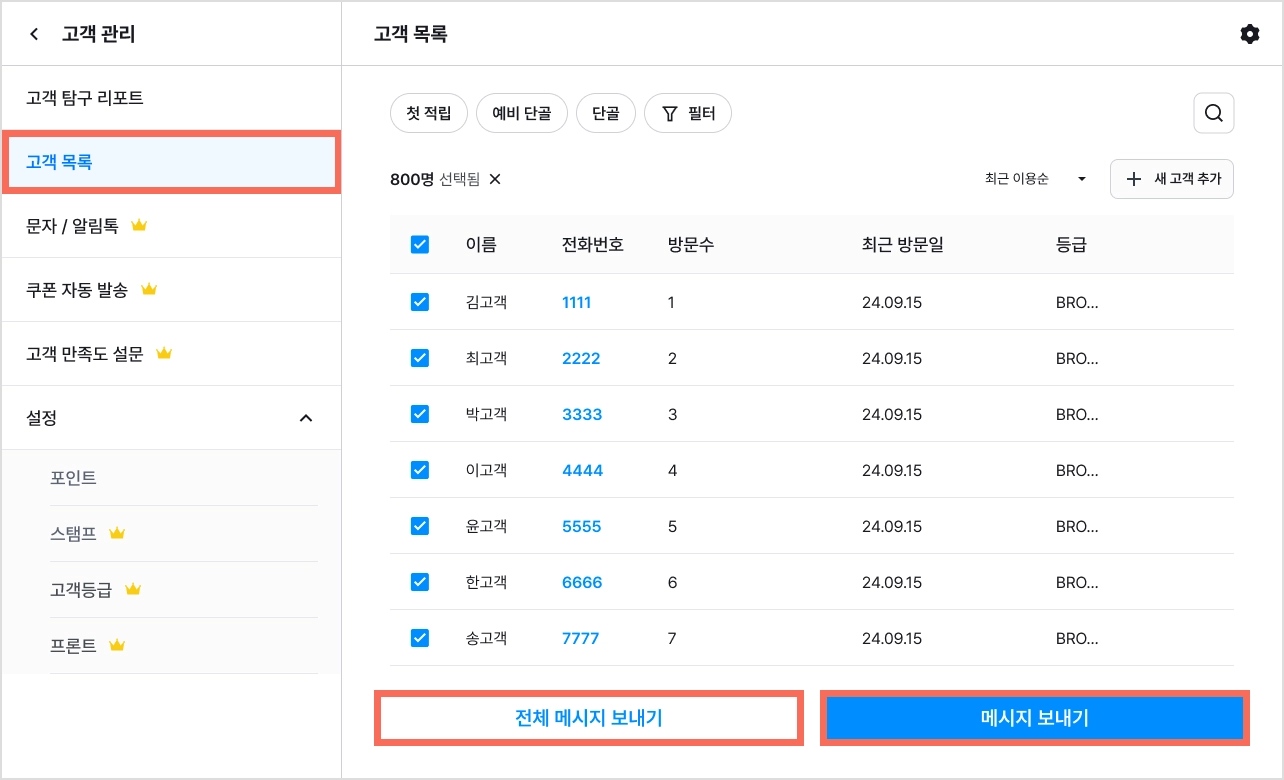This screenshot has height=780, width=1284.
Task: Open phone number 7777 link
Action: click(581, 638)
